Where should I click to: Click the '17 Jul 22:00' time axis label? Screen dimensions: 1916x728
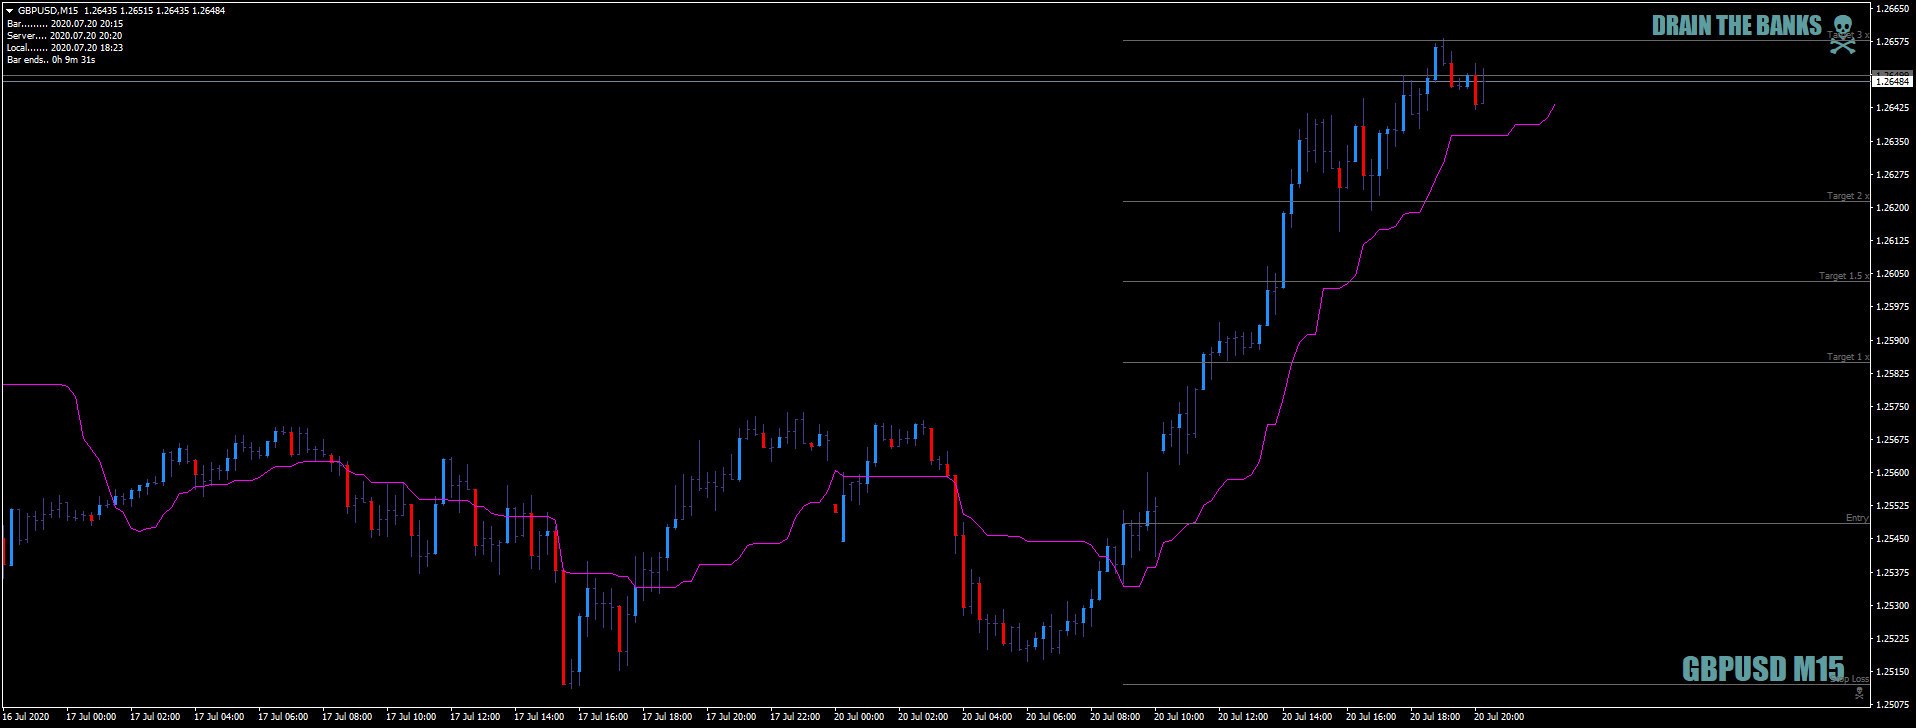[795, 717]
